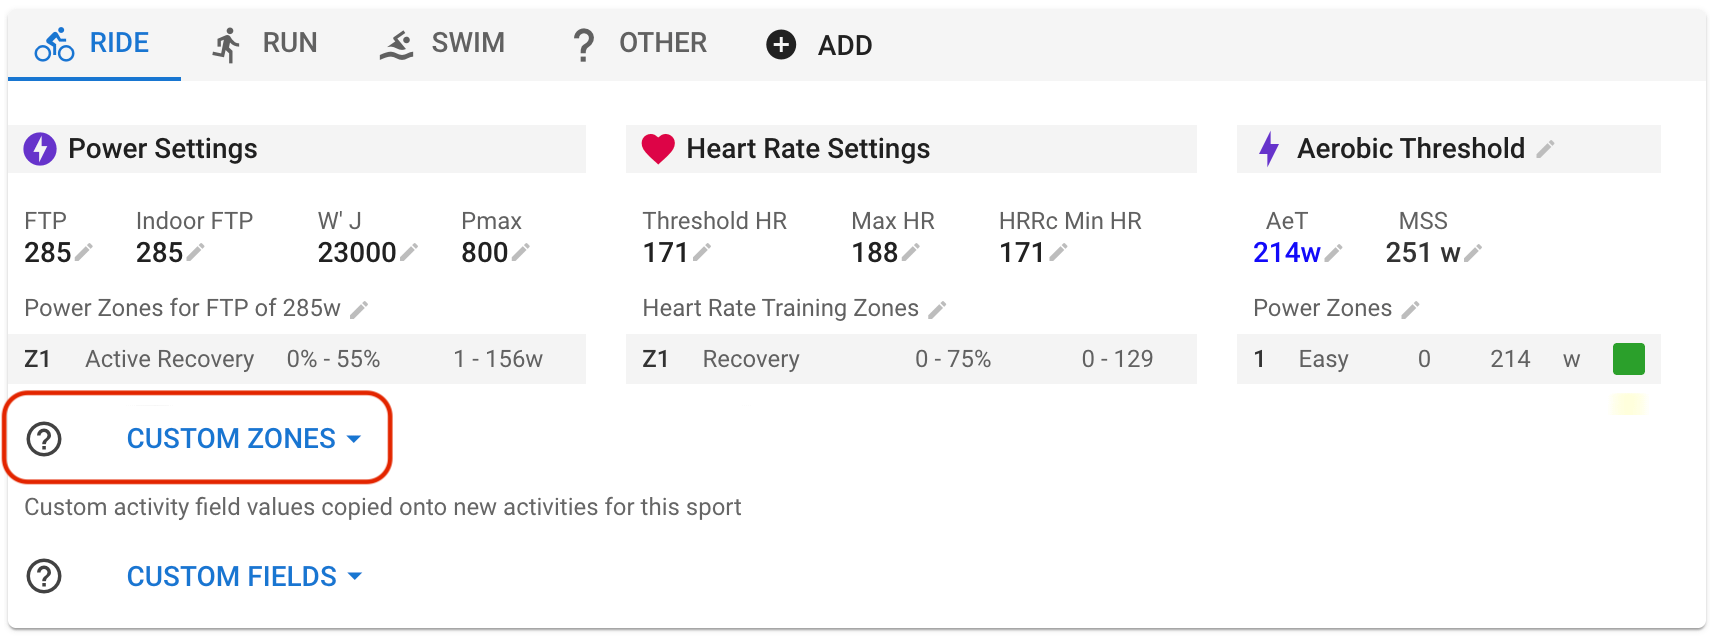Edit Pmax 800 using its pencil icon
This screenshot has height=640, width=1716.
click(521, 253)
